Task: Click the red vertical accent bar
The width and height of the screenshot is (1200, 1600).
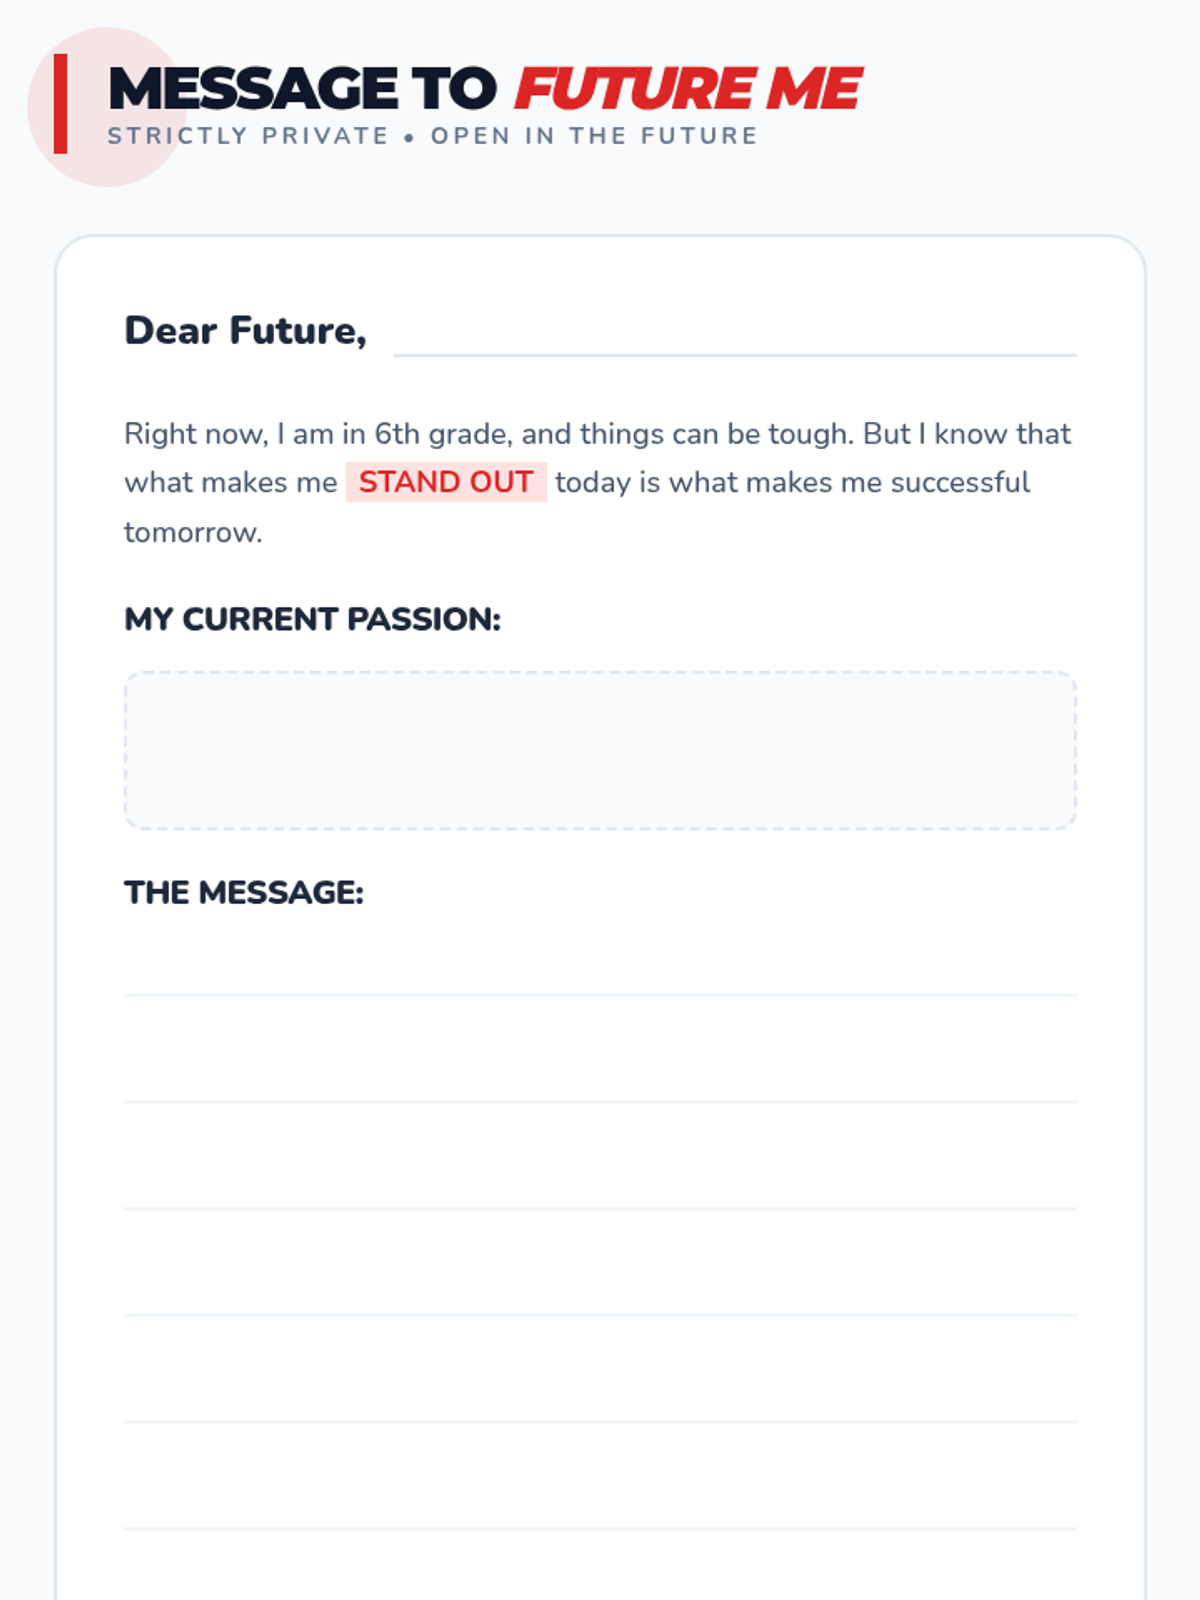Action: (60, 104)
